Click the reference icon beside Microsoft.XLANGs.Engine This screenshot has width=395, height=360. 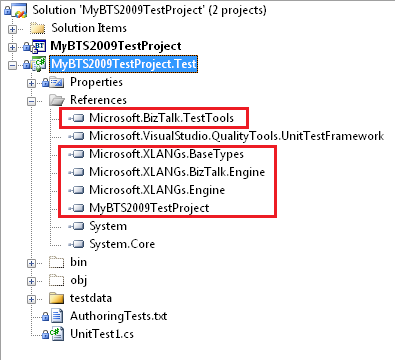click(x=76, y=190)
